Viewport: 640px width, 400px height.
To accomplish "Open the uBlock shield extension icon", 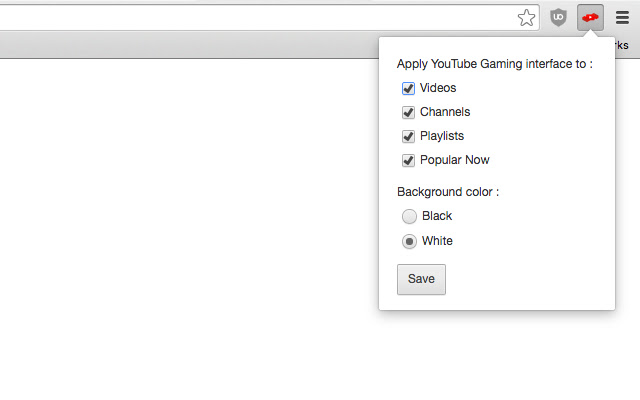I will [558, 18].
